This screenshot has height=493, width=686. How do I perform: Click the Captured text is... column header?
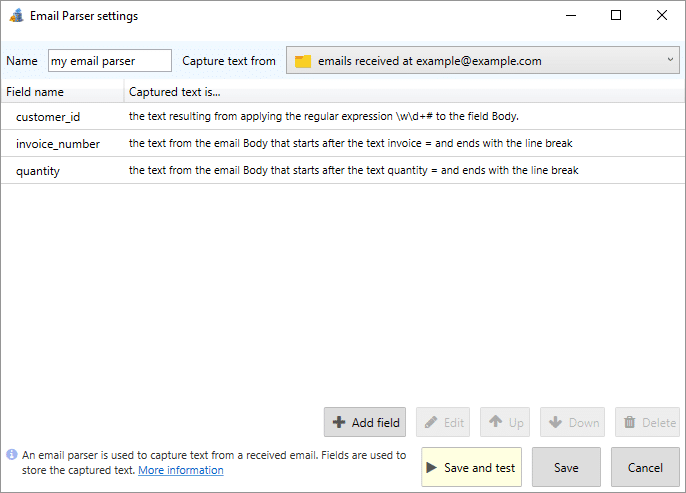click(x=405, y=92)
